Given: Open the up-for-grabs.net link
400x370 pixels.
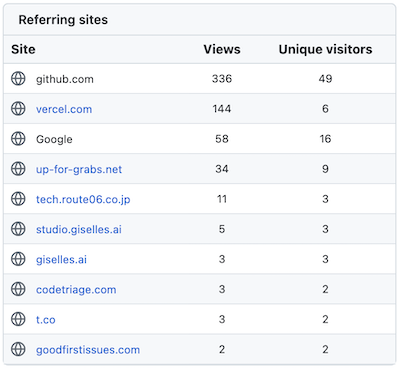Looking at the screenshot, I should (79, 170).
